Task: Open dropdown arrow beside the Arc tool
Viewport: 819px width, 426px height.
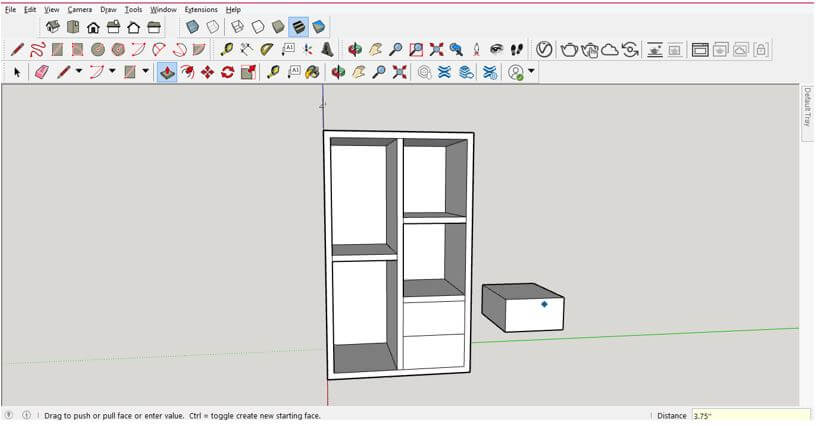Action: click(x=112, y=71)
